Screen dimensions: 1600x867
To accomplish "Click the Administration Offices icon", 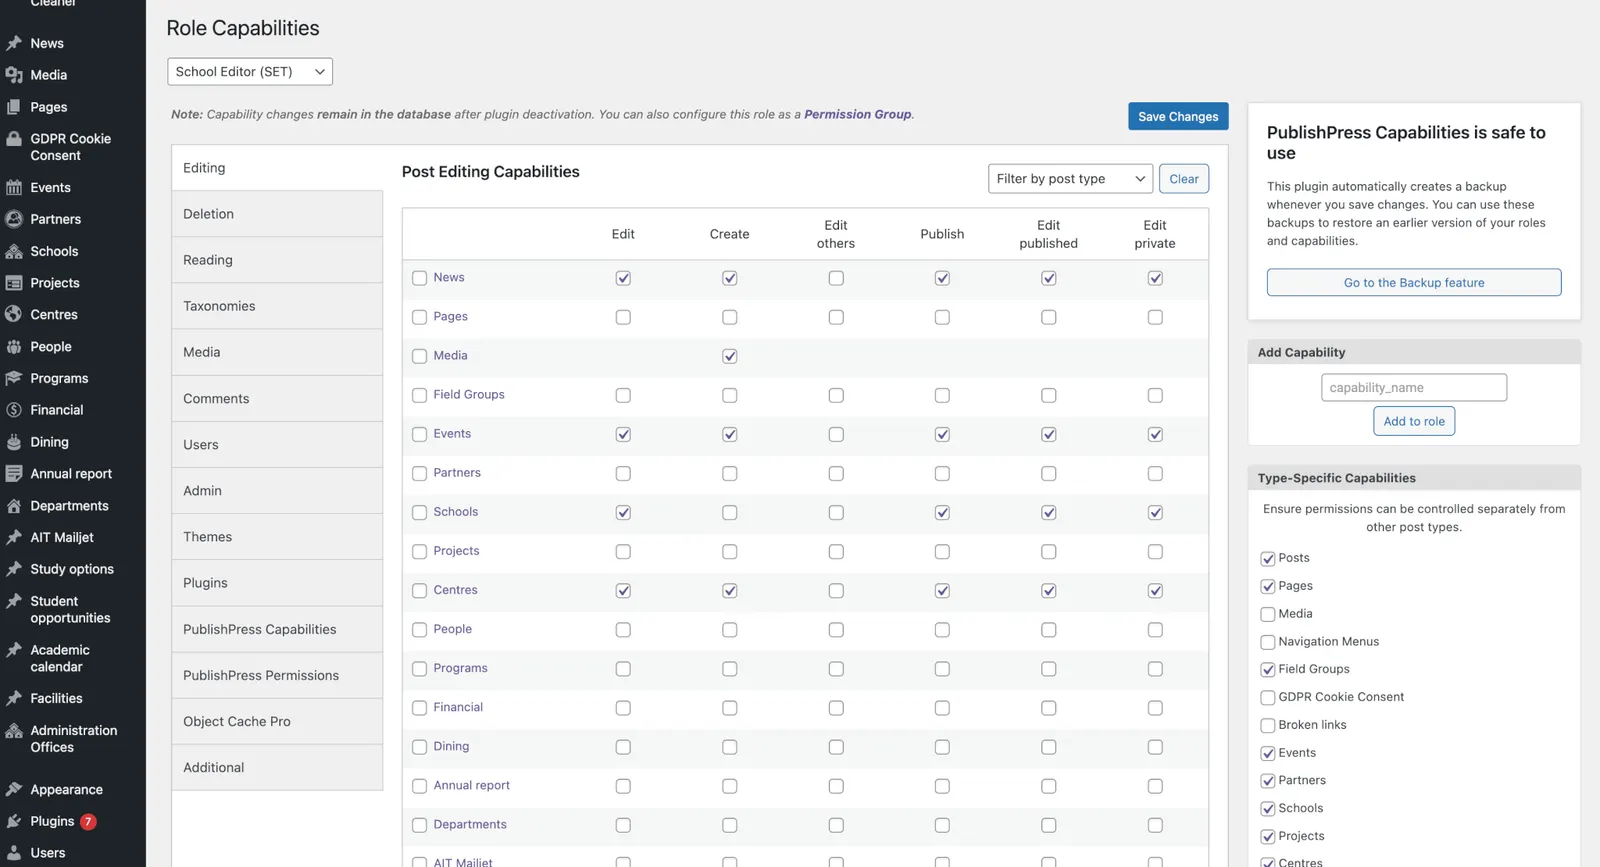I will tap(14, 731).
